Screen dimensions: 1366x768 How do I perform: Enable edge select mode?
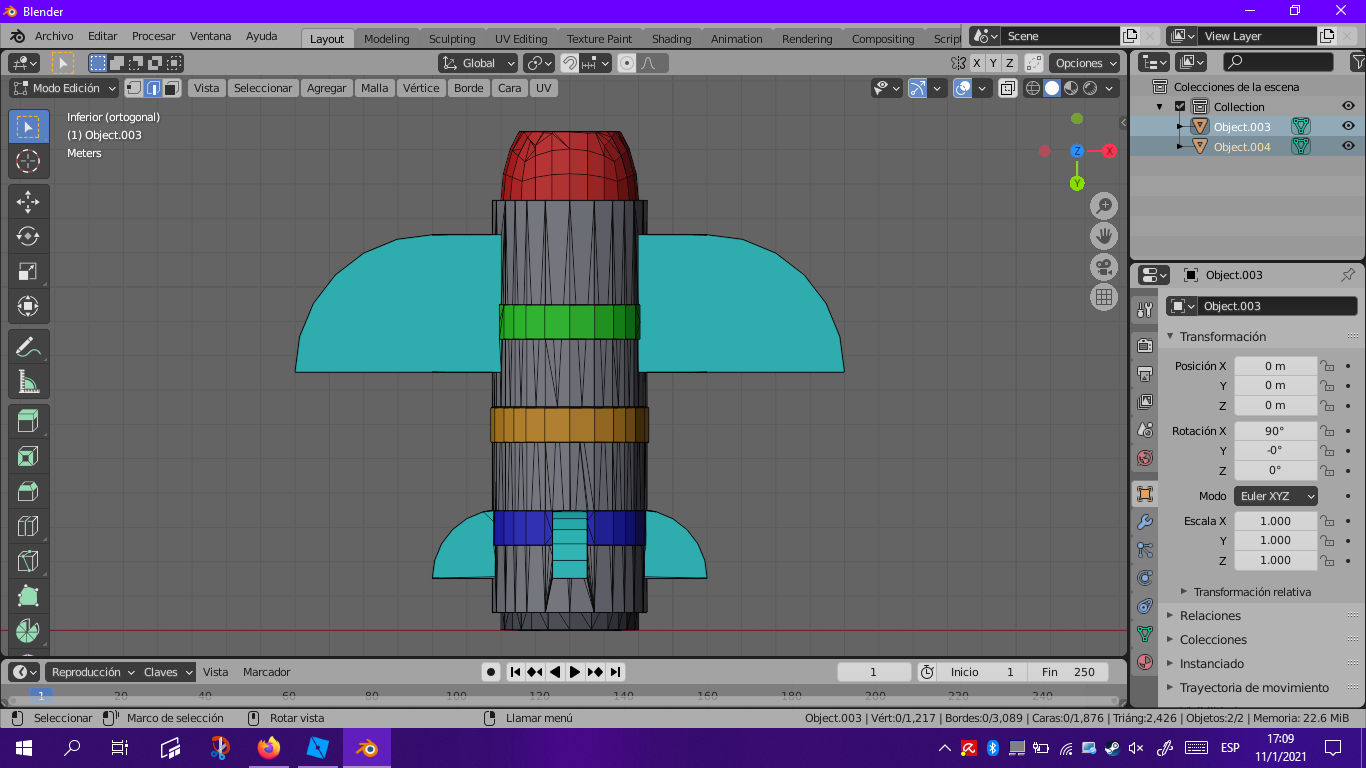click(153, 88)
